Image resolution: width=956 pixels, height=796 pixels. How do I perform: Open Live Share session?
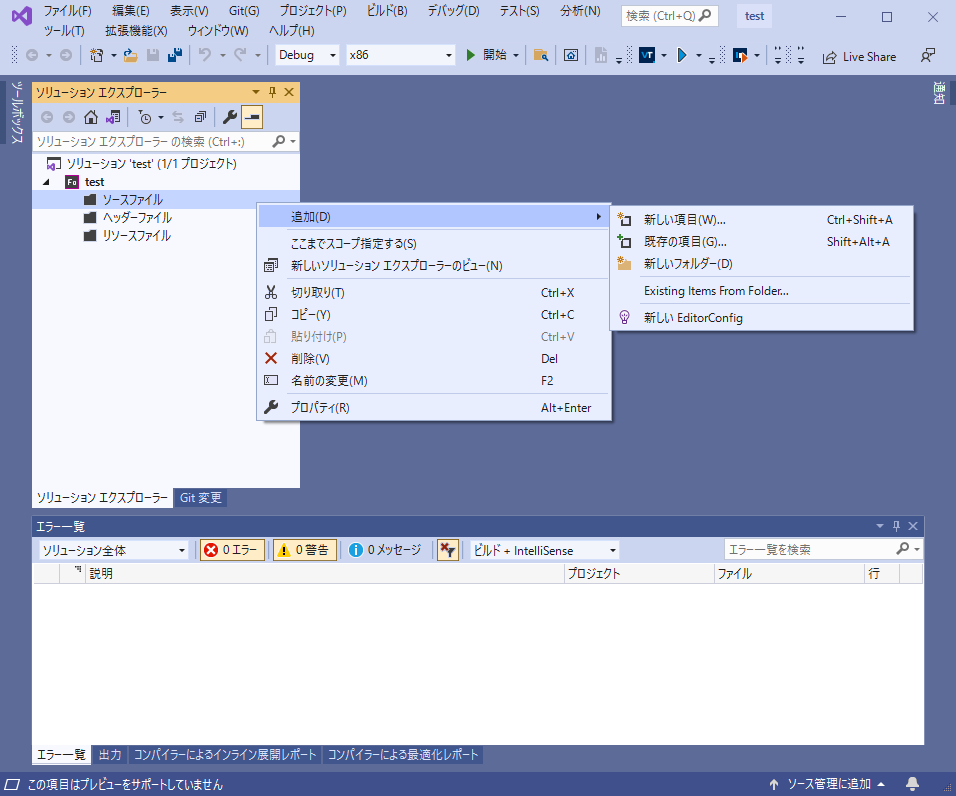click(859, 57)
